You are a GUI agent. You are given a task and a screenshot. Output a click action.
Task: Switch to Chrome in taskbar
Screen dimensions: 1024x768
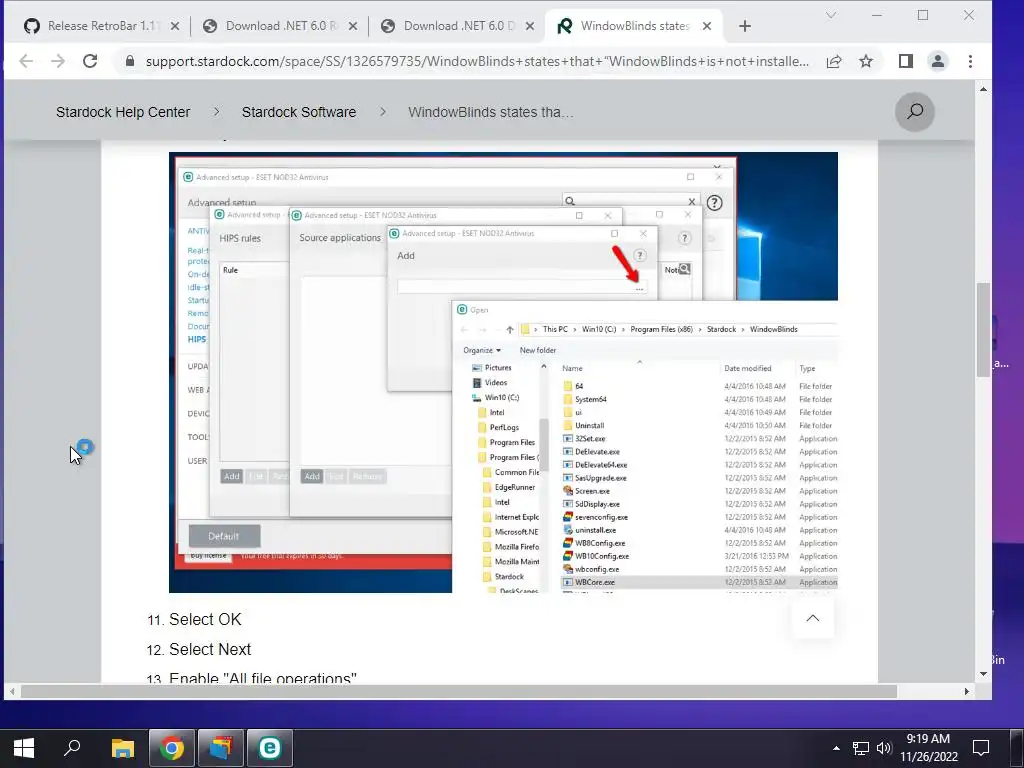point(171,748)
